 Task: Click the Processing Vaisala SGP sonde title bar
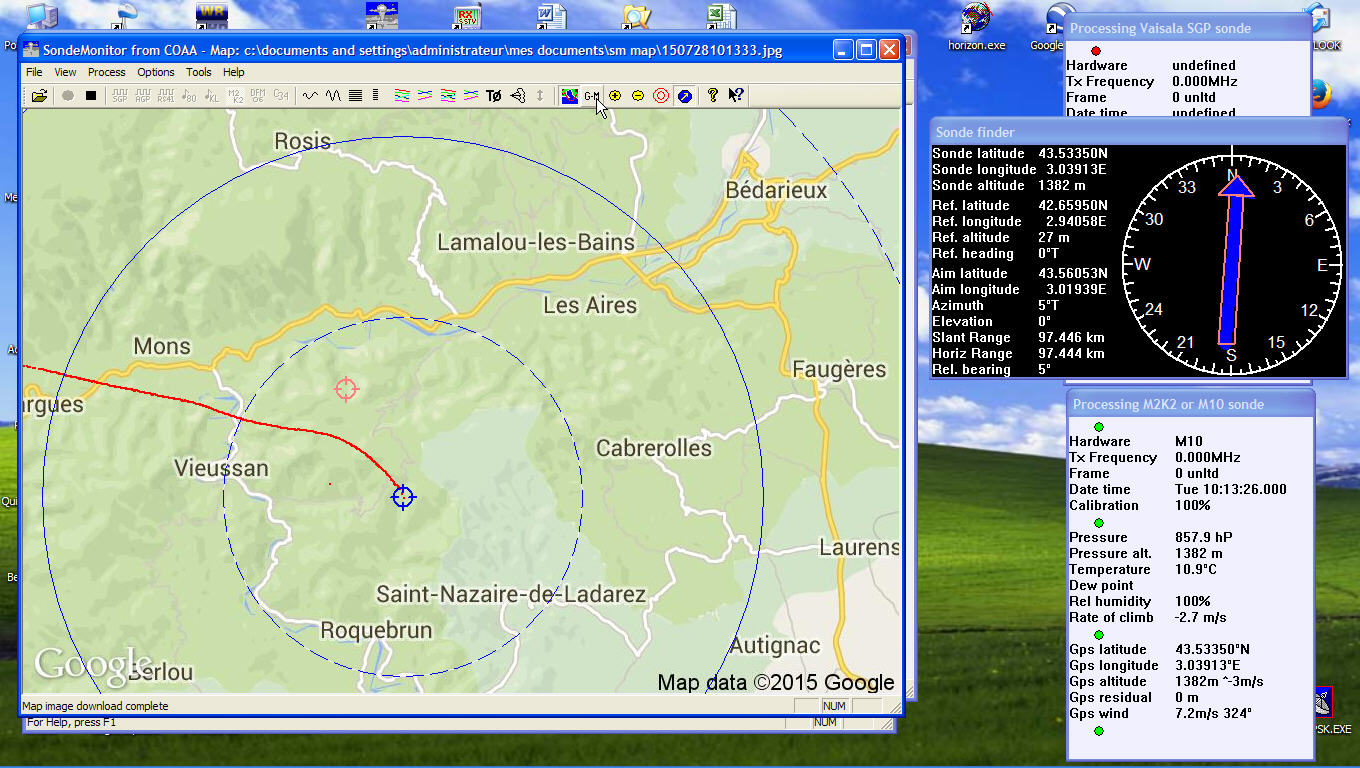pyautogui.click(x=1186, y=28)
